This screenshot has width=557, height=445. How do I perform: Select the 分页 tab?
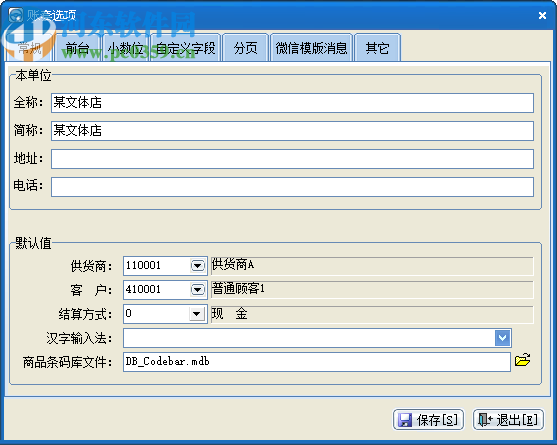245,48
